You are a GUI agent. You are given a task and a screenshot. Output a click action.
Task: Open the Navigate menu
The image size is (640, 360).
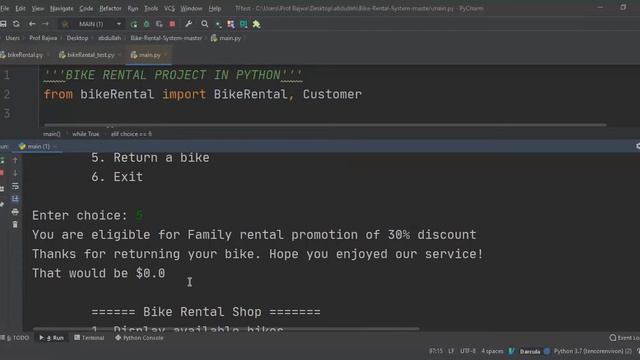coord(62,8)
